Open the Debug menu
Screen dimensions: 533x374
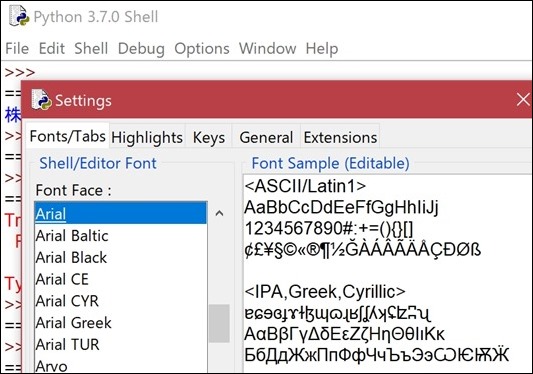[141, 49]
